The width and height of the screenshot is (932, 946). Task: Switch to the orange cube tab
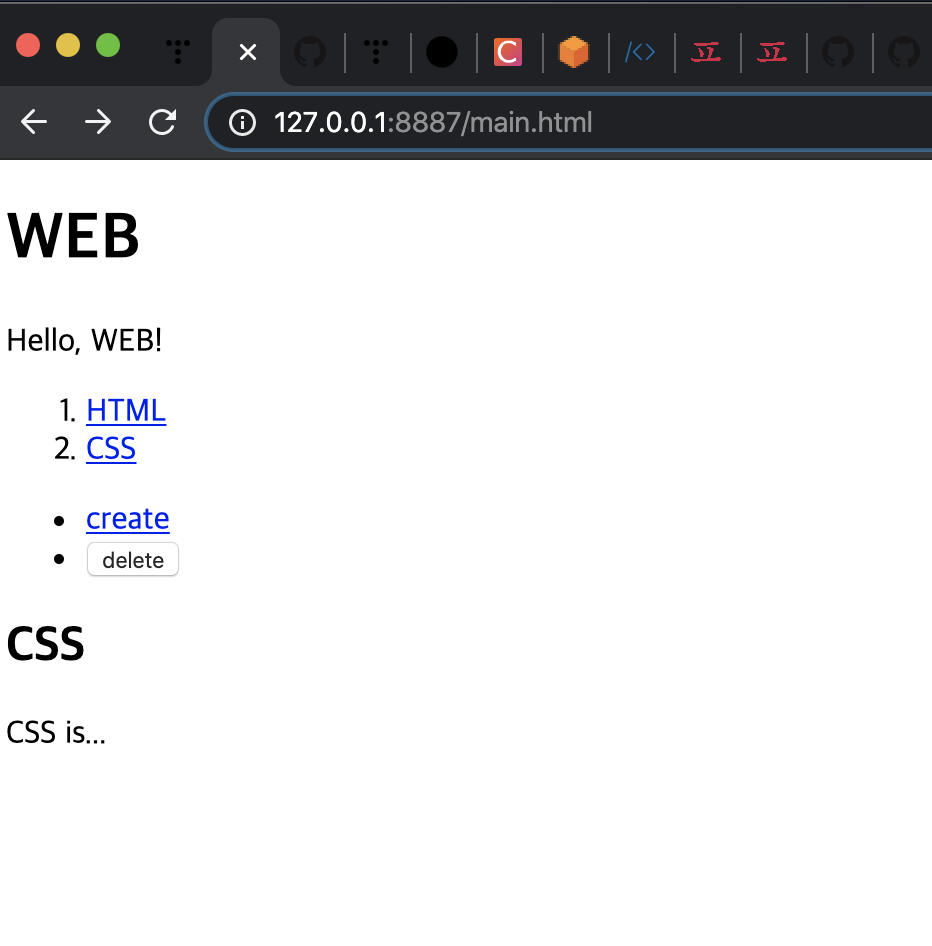coord(573,52)
